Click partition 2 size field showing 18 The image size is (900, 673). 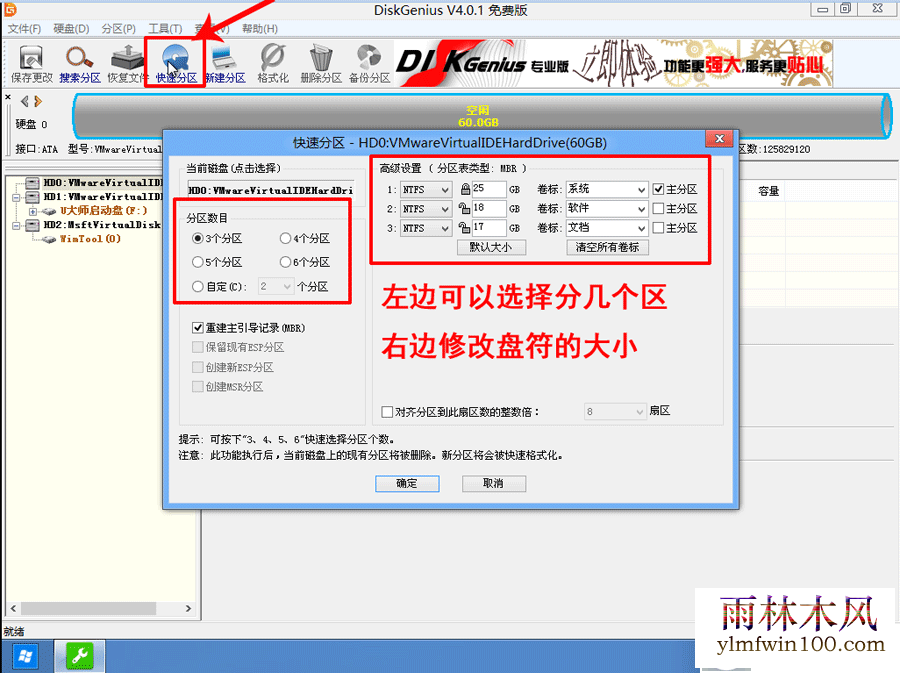tap(488, 208)
